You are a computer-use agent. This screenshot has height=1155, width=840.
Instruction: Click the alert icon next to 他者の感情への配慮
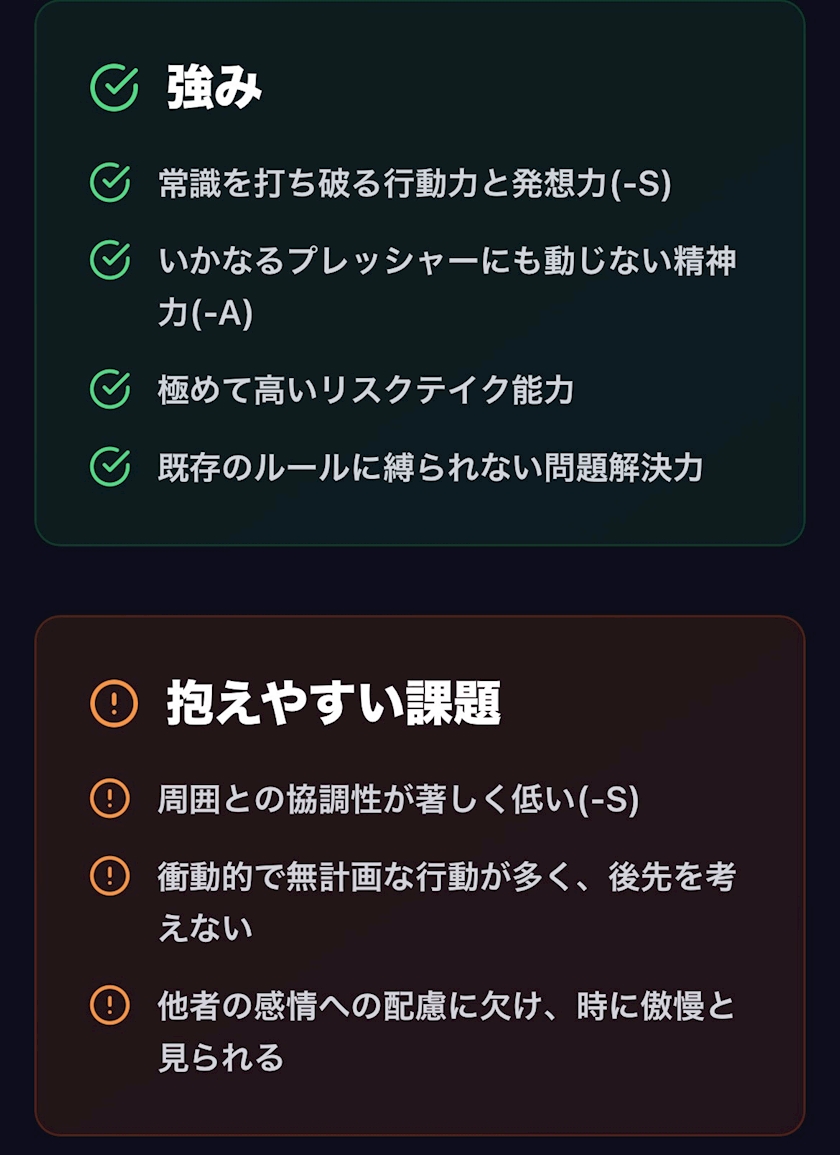110,1005
